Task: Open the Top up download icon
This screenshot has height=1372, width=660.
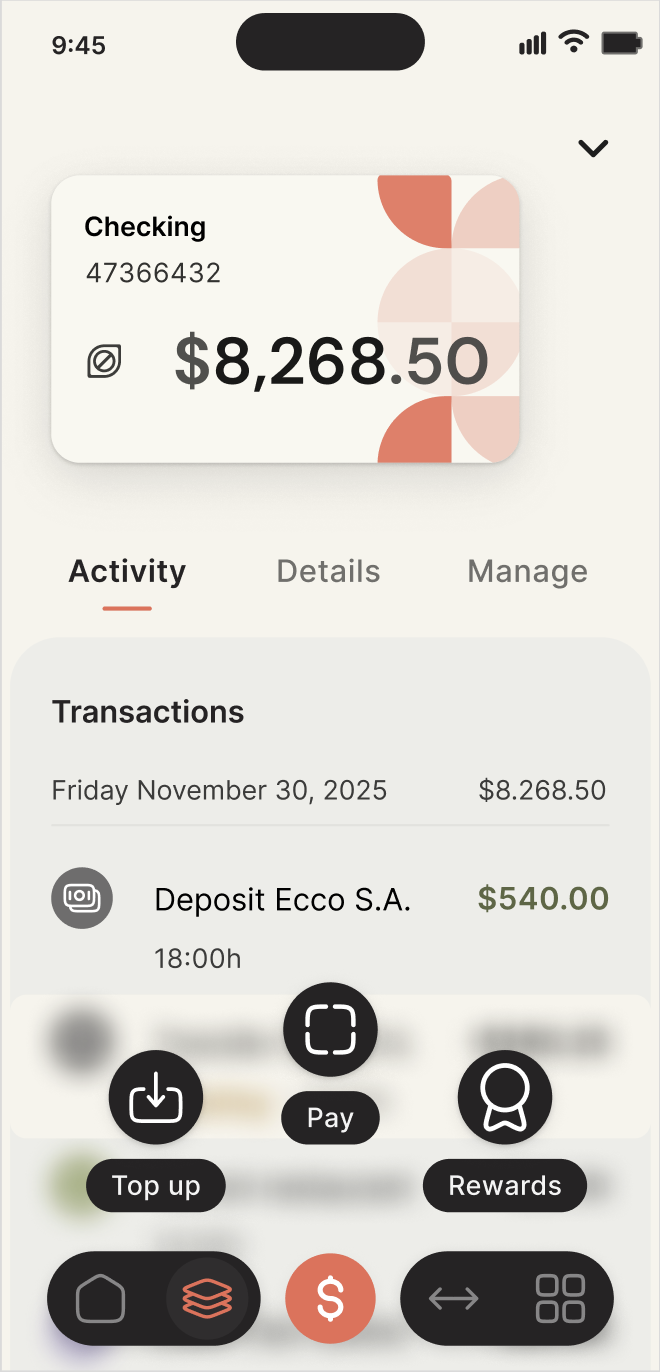Action: (156, 1098)
